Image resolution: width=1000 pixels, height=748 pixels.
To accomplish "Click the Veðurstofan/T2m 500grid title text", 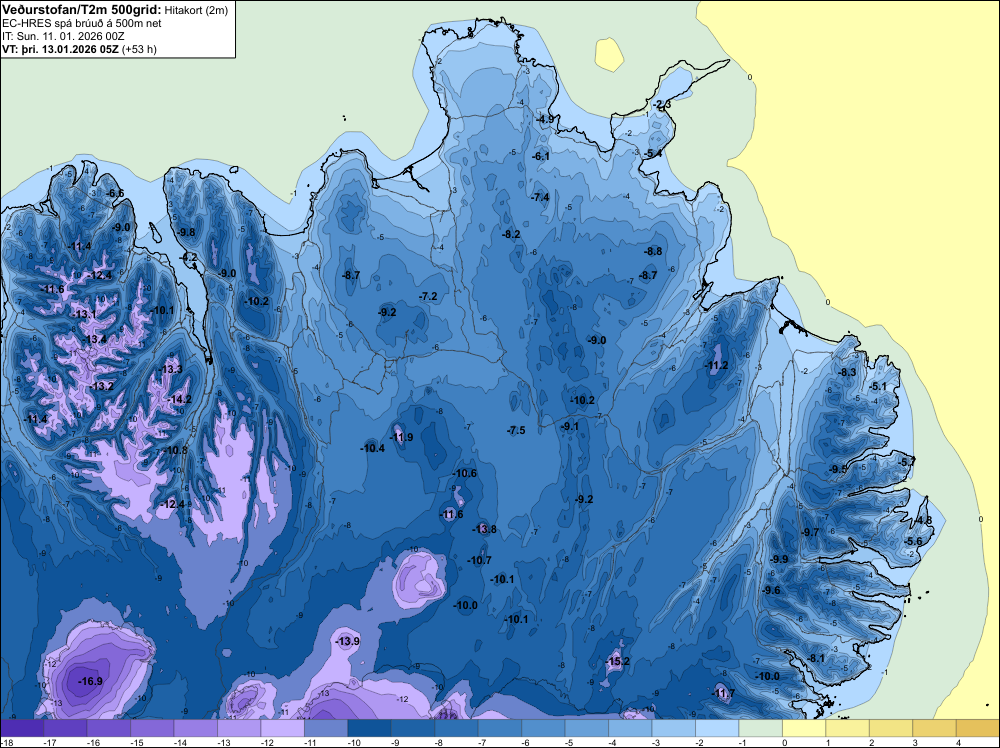I will 81,10.
